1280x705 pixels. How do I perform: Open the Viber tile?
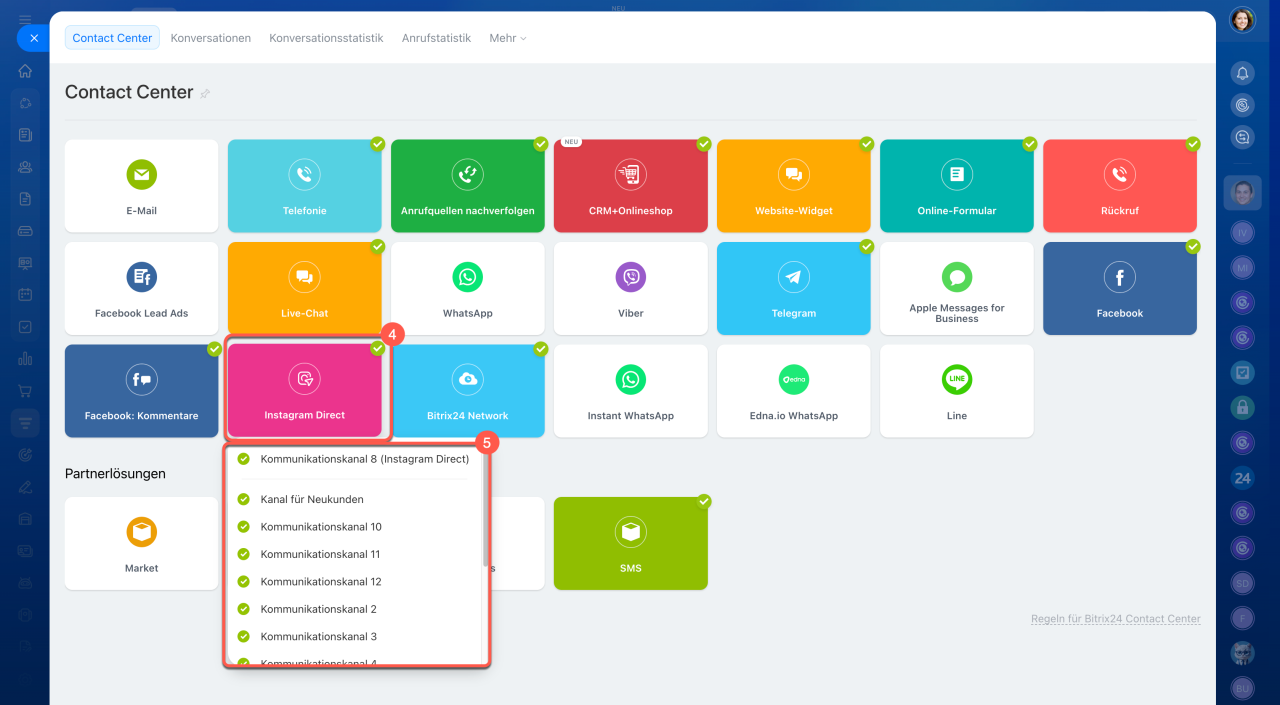(x=630, y=288)
